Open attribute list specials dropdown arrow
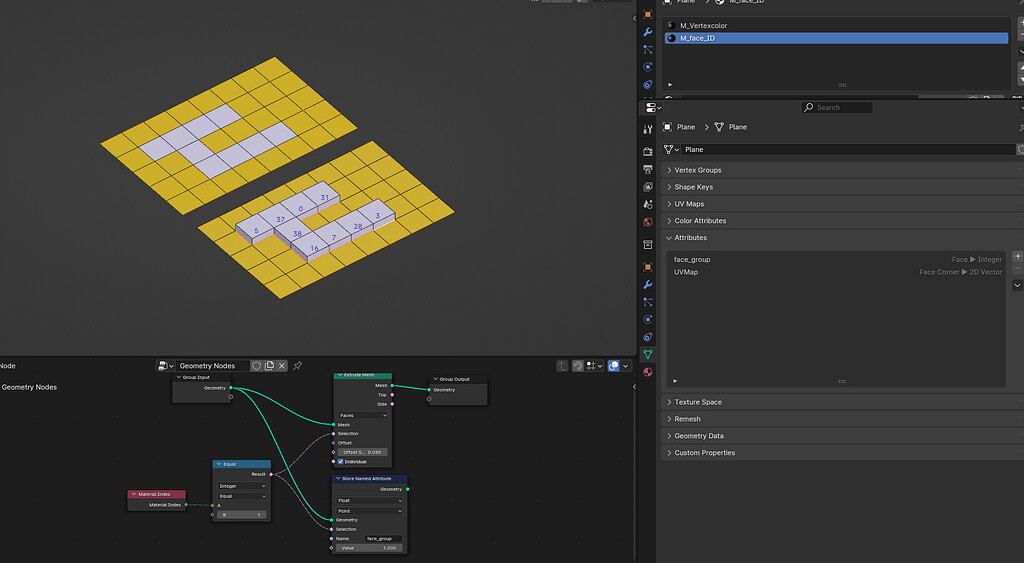The image size is (1024, 563). coord(1017,285)
